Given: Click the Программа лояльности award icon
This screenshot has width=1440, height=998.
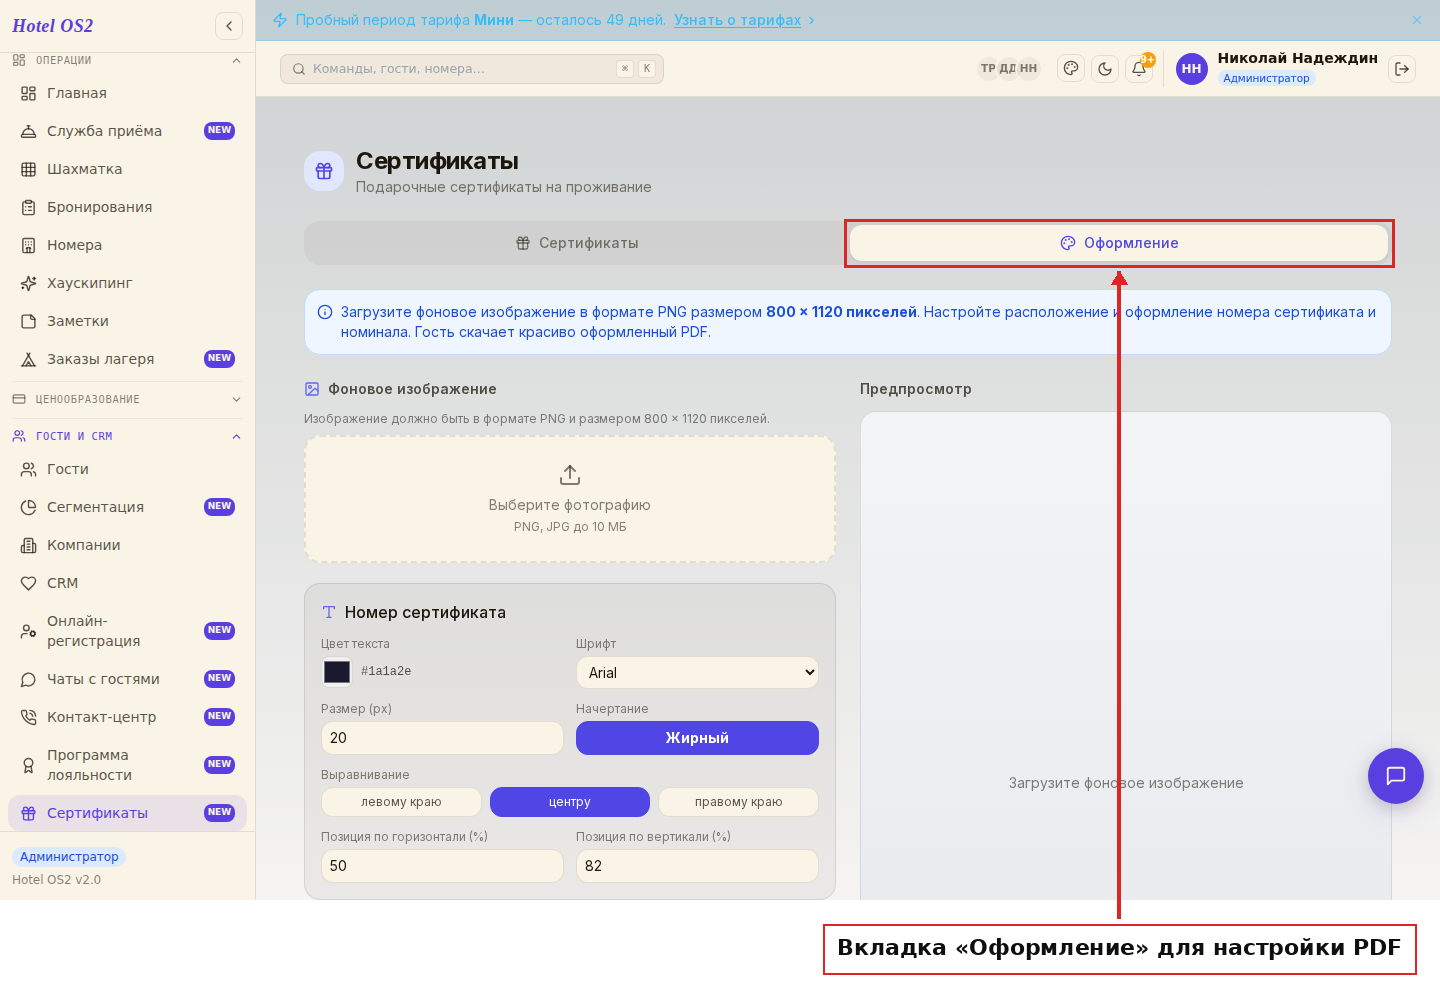Looking at the screenshot, I should click(x=29, y=765).
